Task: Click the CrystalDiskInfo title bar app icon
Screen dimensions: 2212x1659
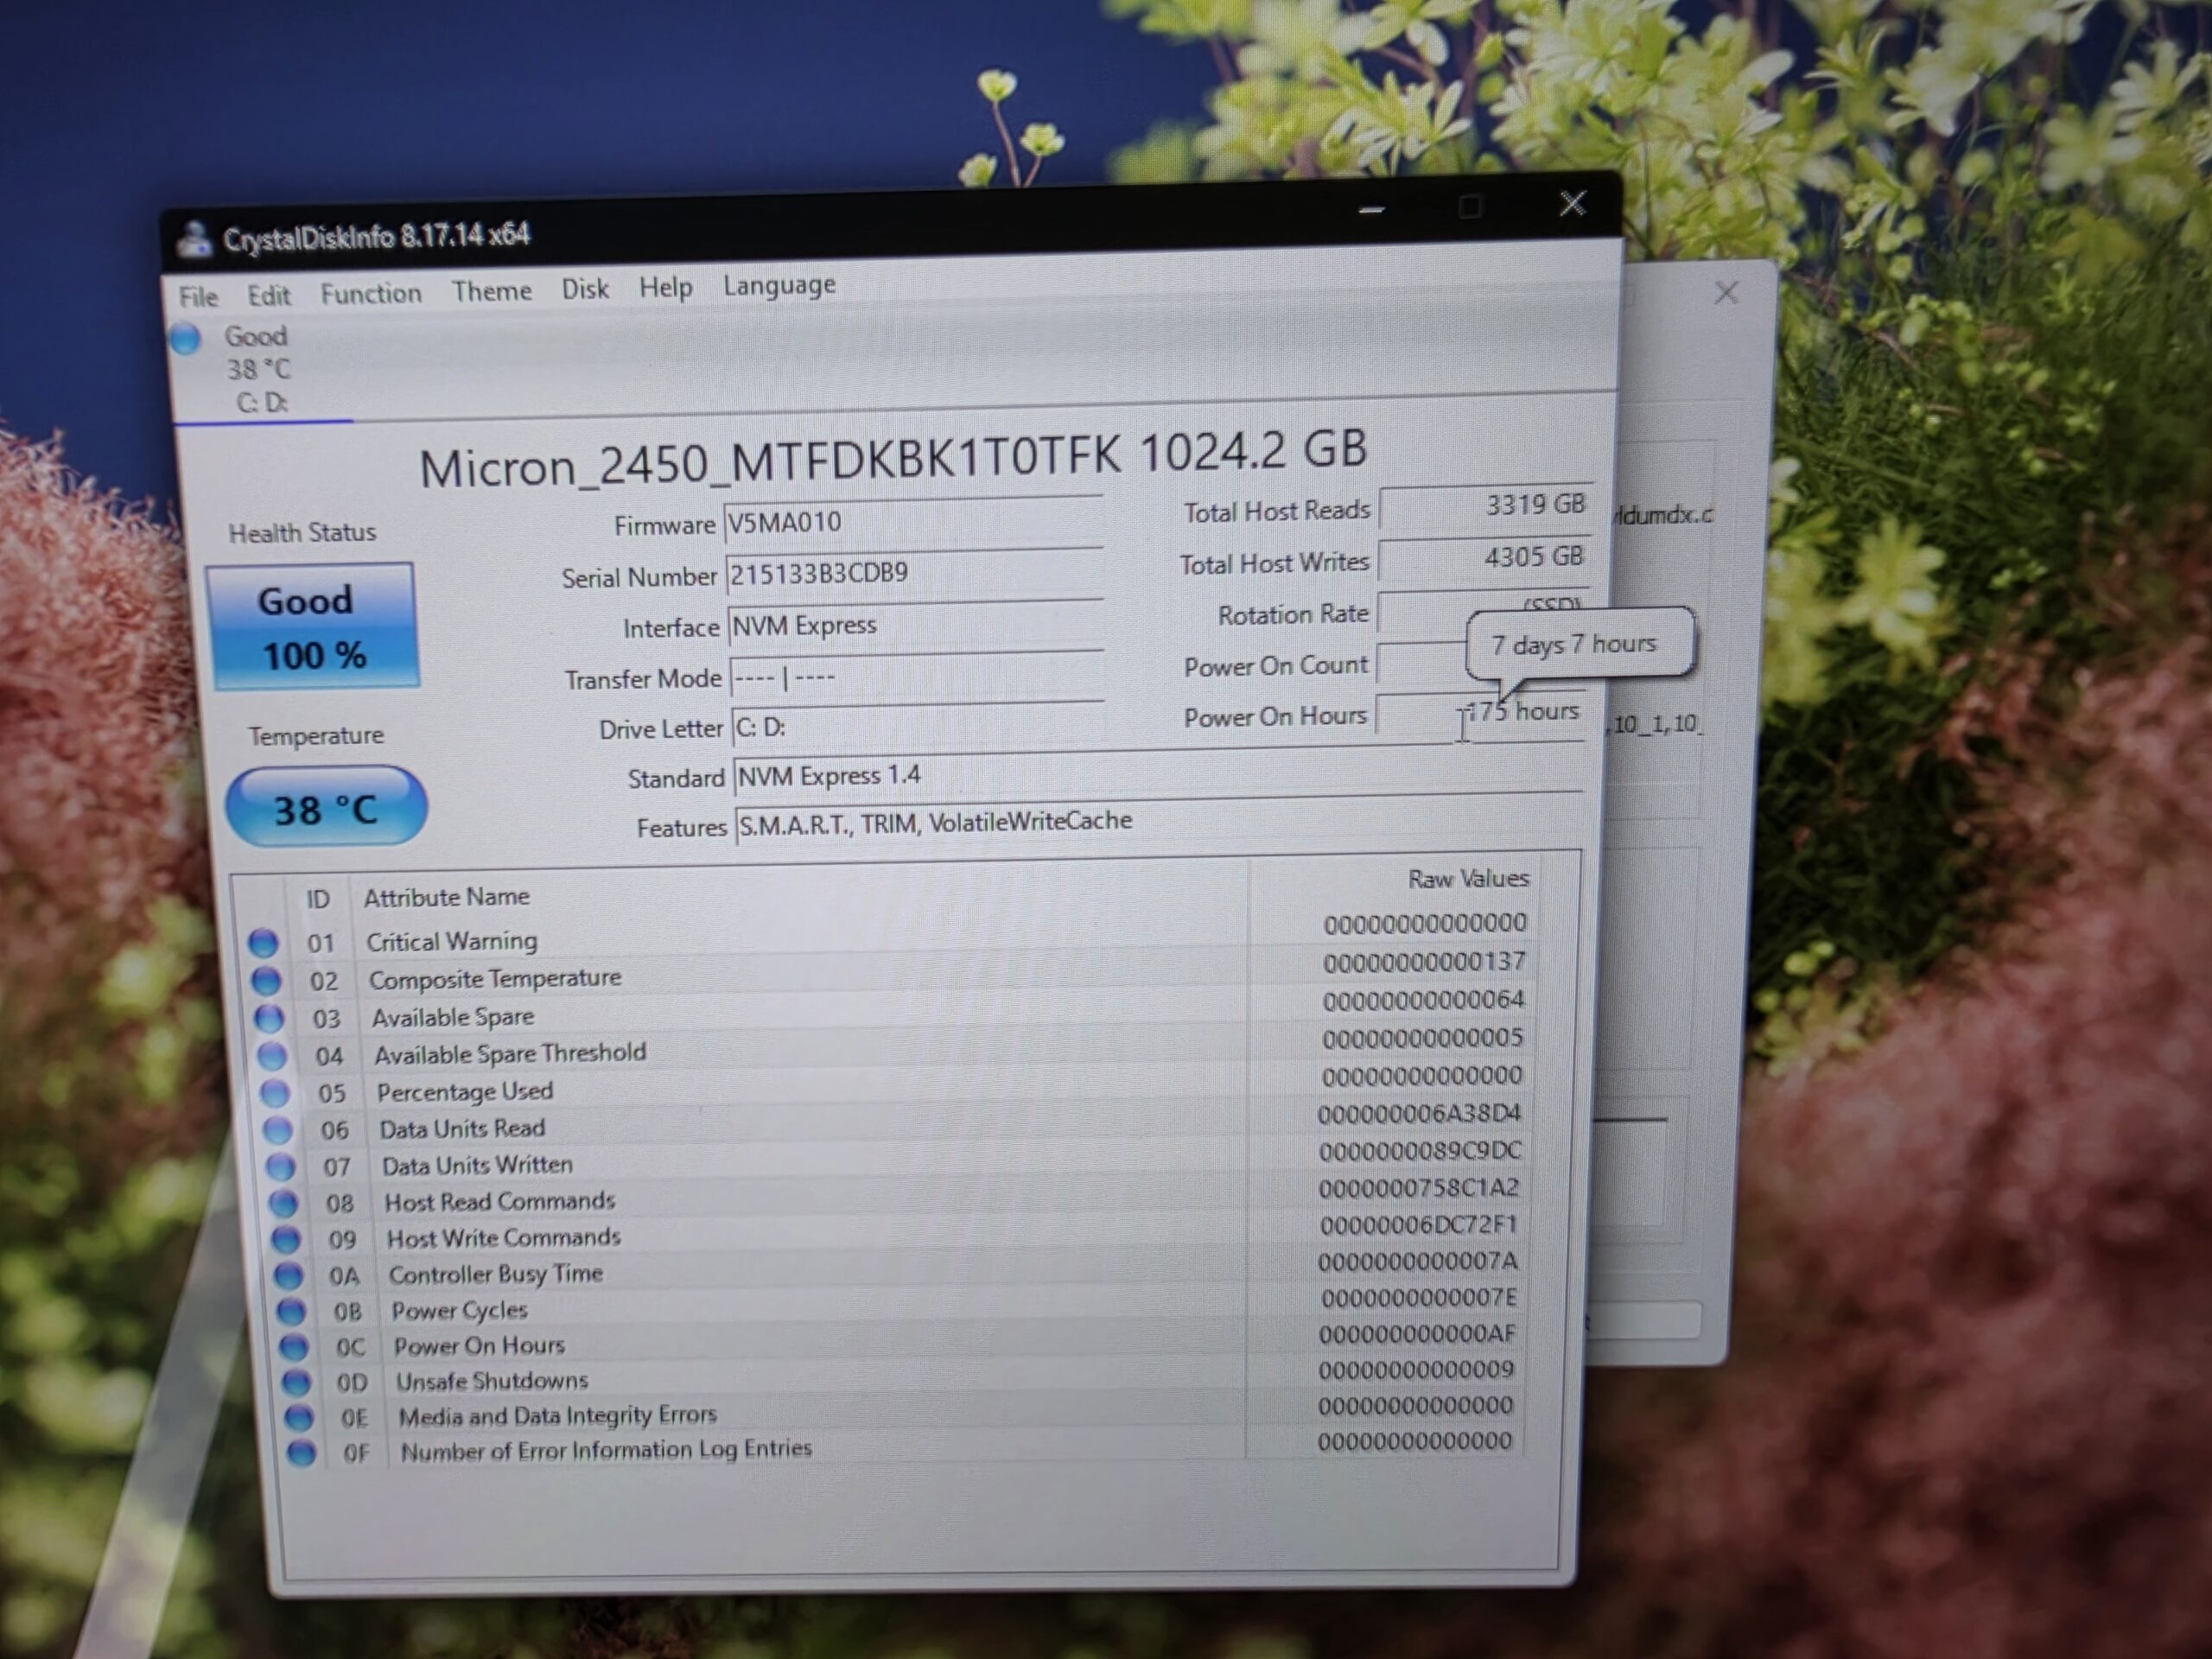Action: [194, 239]
